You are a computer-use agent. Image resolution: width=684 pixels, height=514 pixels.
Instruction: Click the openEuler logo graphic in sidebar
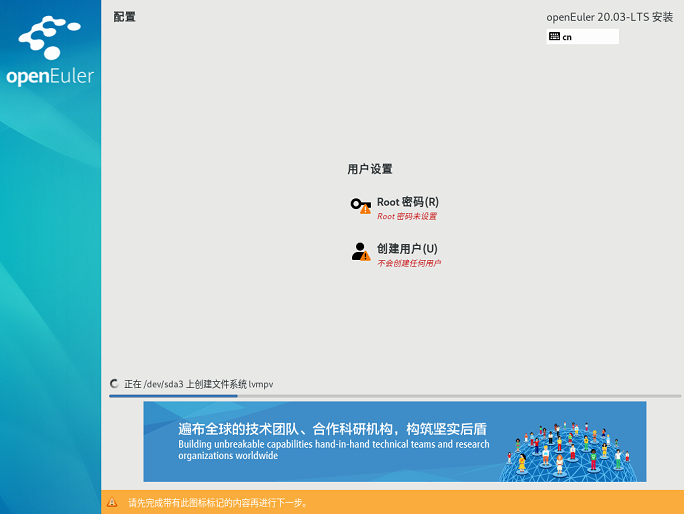[x=50, y=40]
